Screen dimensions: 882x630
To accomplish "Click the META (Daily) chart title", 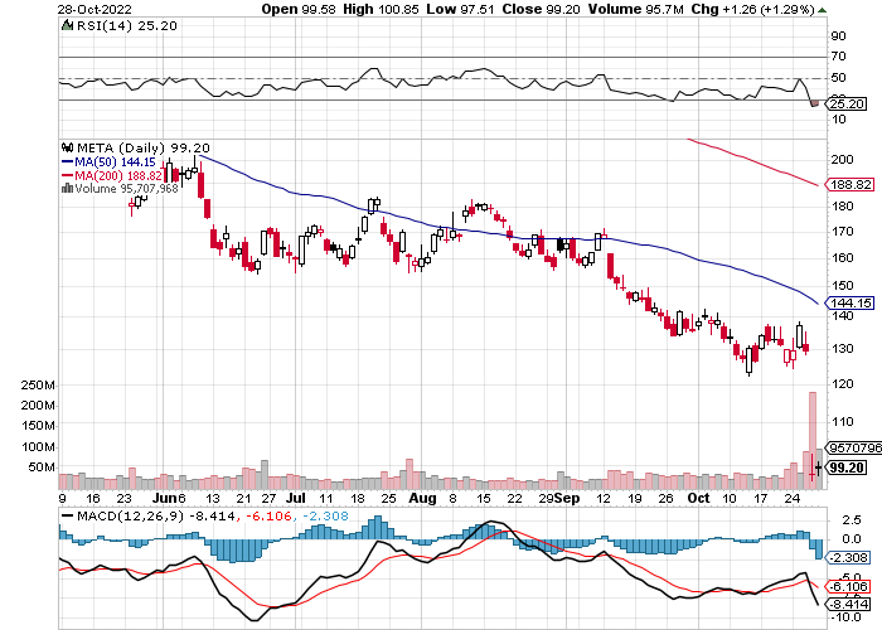I will click(126, 144).
